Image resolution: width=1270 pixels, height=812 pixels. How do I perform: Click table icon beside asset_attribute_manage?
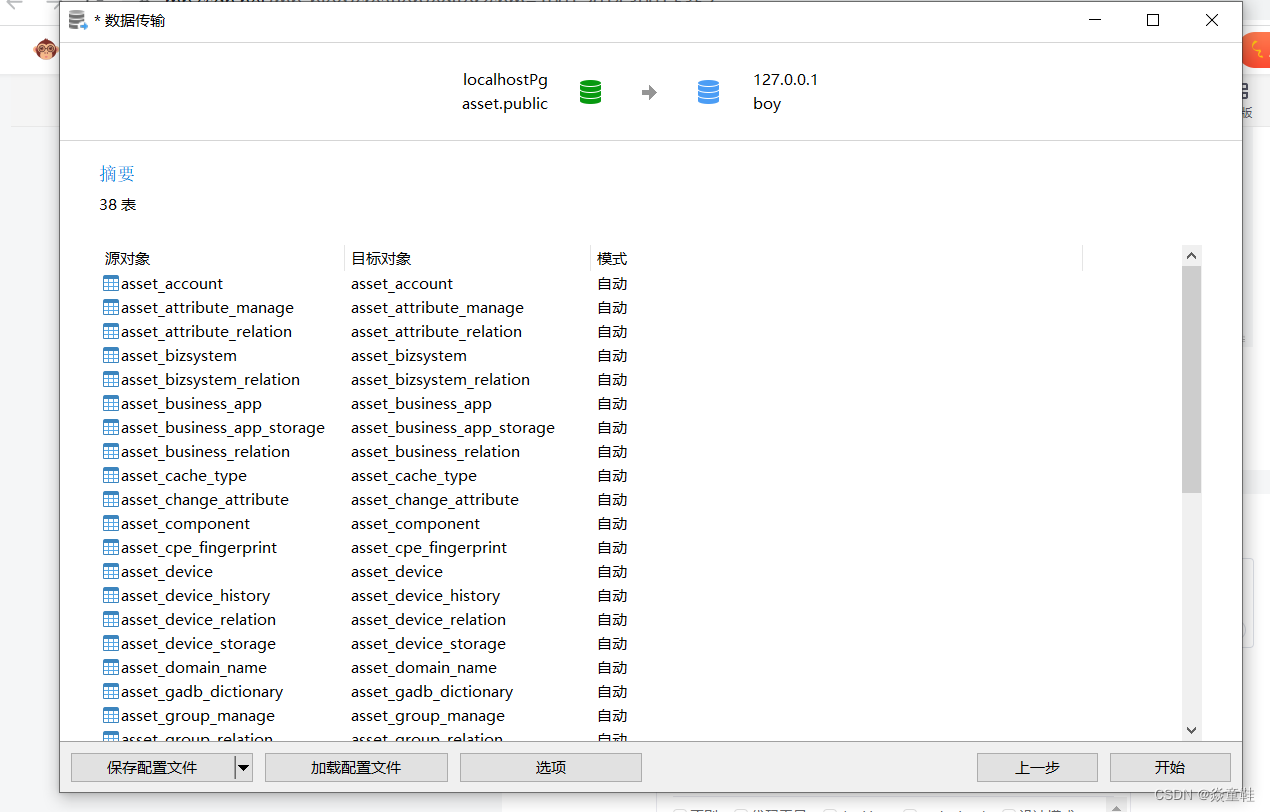click(x=111, y=308)
